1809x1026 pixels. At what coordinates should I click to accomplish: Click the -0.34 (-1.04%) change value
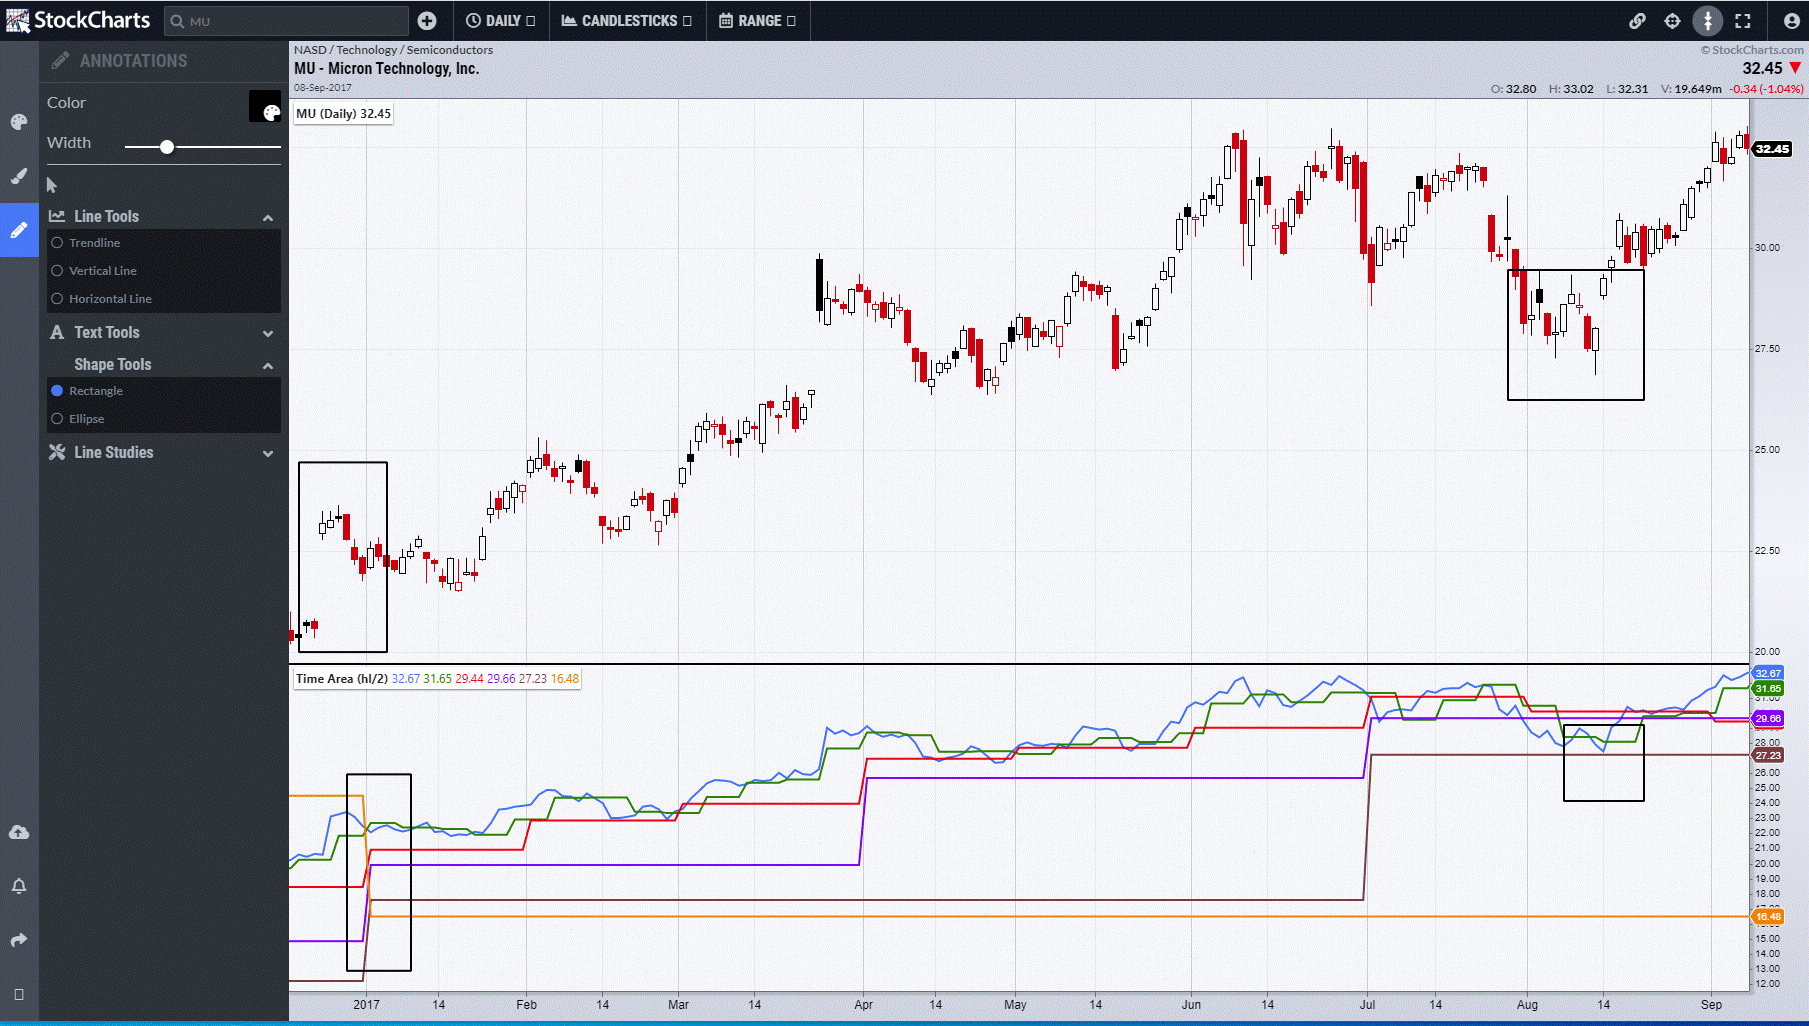(x=1766, y=89)
